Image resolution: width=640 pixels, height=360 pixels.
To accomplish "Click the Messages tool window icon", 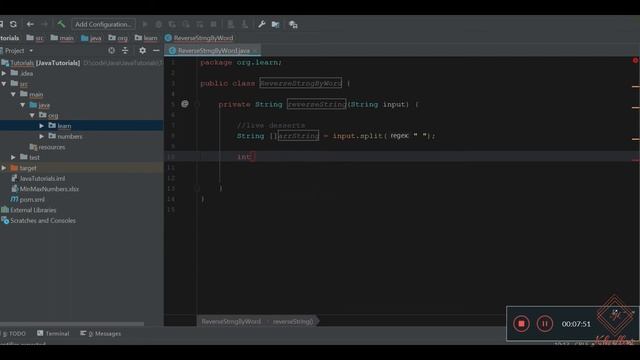I will (83, 333).
